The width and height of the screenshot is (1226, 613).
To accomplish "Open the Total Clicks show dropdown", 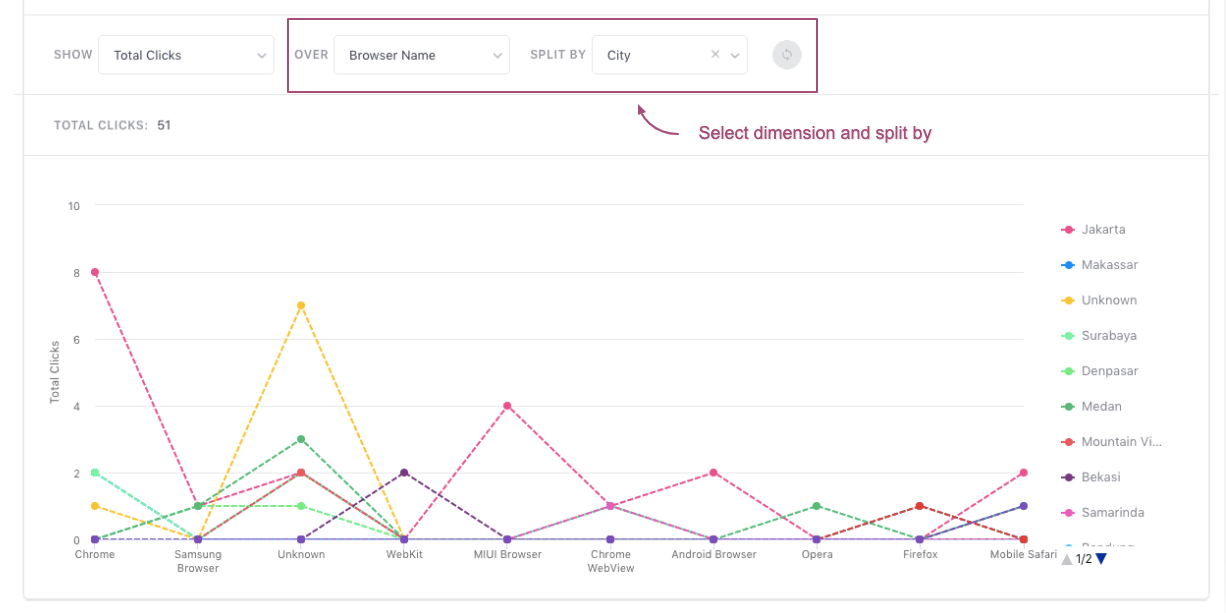I will 186,55.
